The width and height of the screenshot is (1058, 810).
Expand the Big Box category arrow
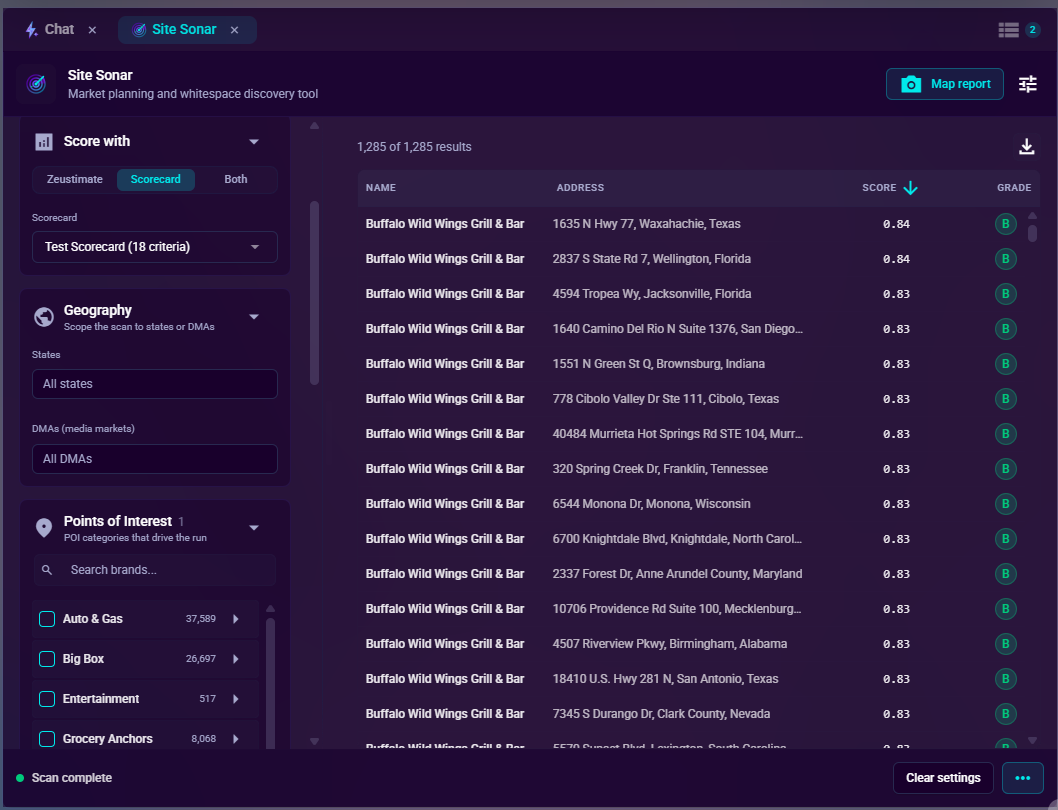[x=235, y=659]
